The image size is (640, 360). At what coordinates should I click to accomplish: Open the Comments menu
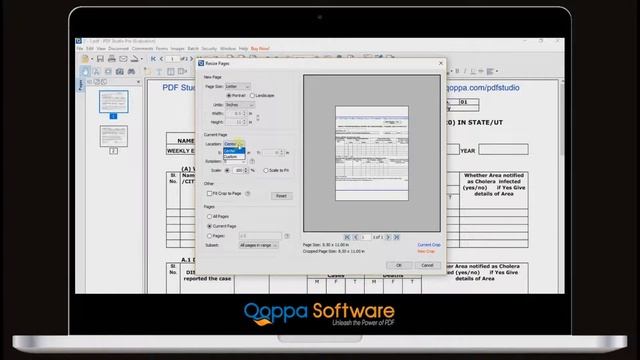142,49
